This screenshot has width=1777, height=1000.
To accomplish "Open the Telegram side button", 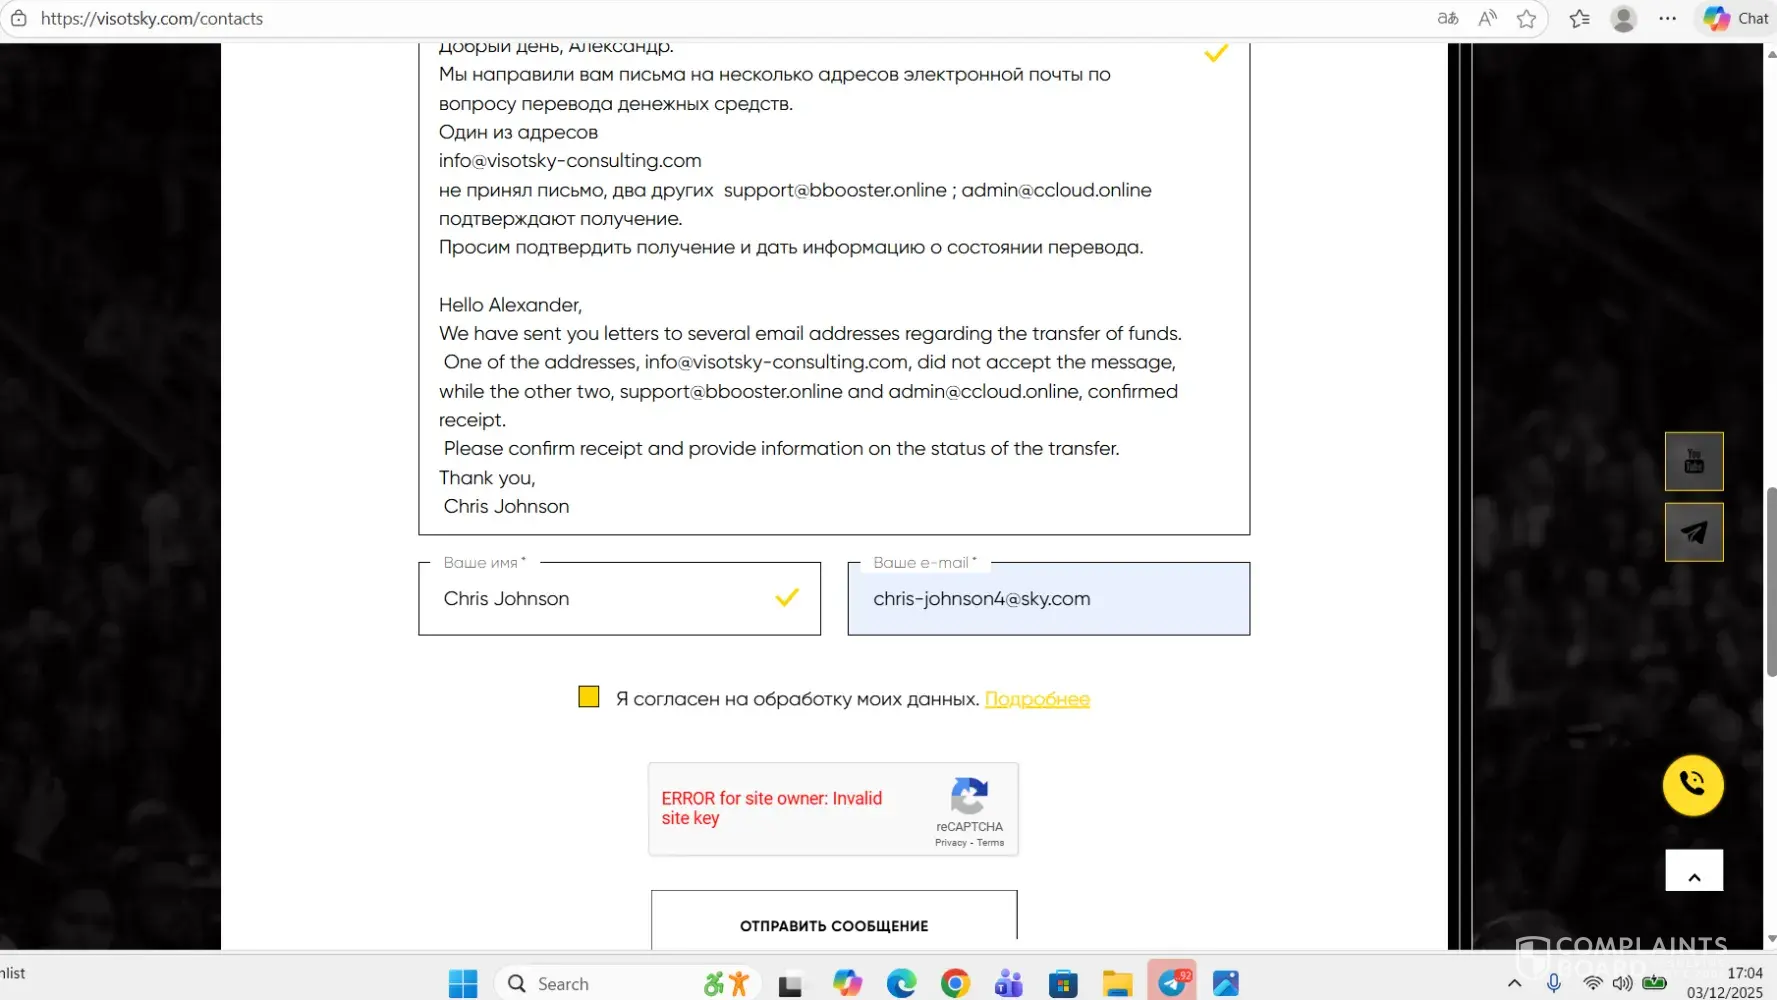I will pyautogui.click(x=1693, y=532).
